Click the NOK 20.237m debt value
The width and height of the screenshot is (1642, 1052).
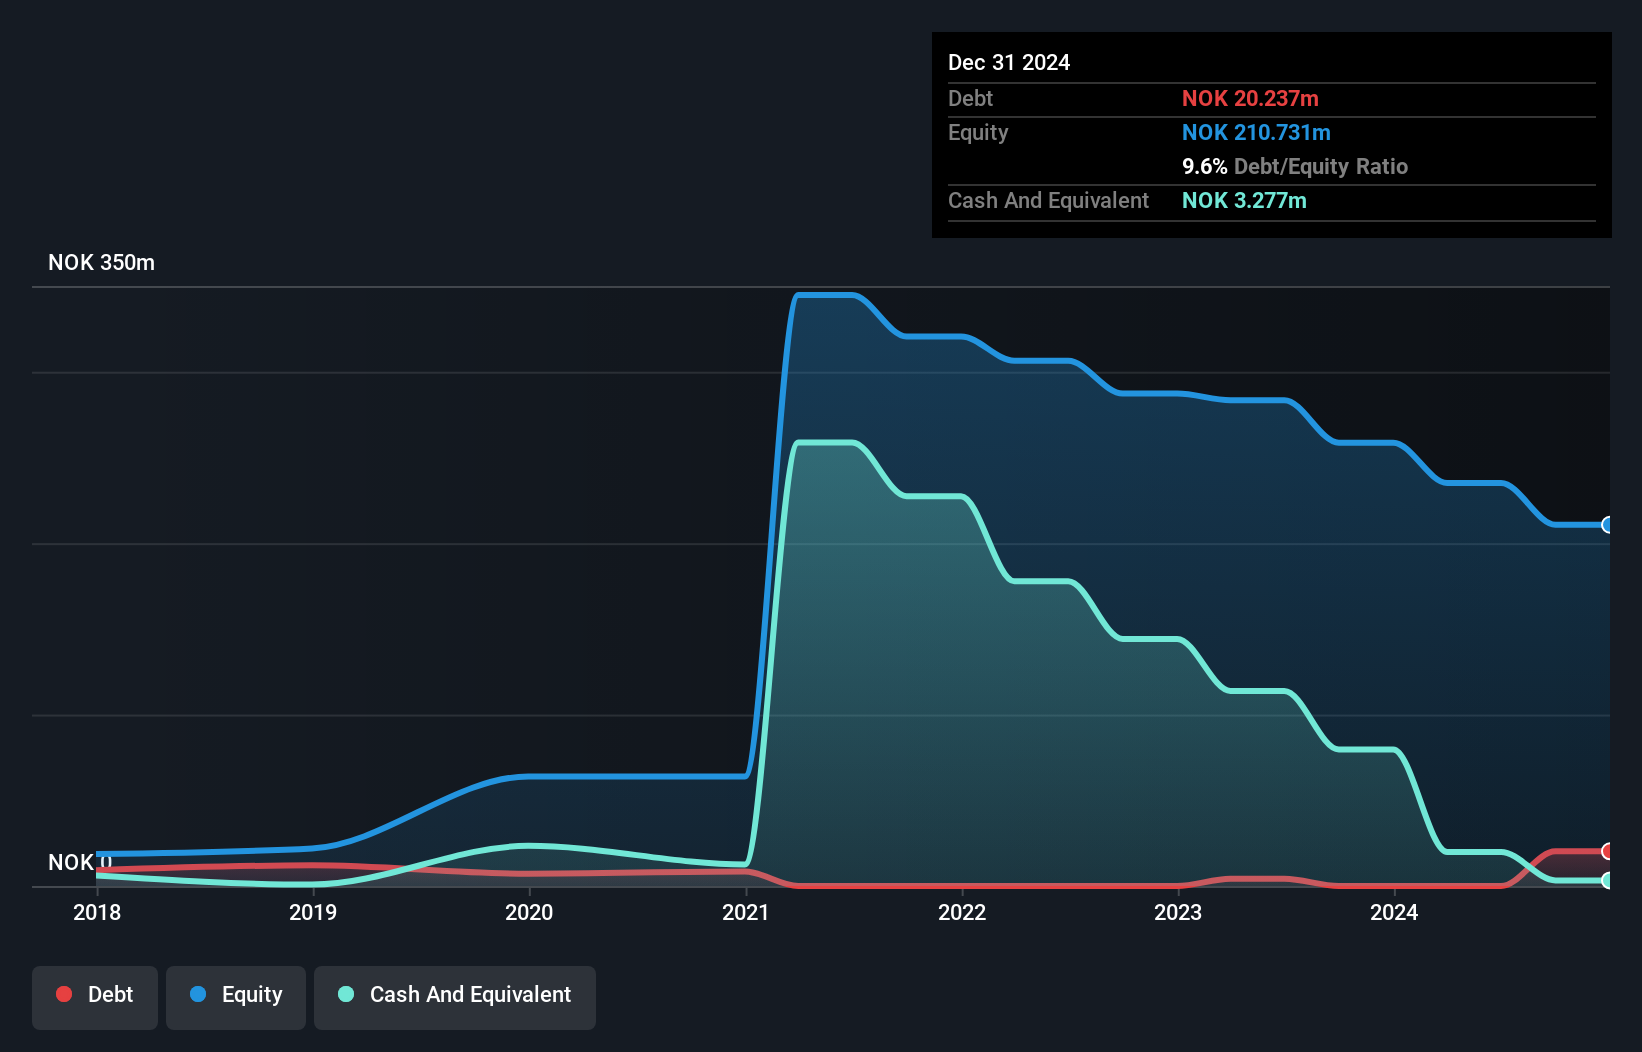tap(1250, 99)
